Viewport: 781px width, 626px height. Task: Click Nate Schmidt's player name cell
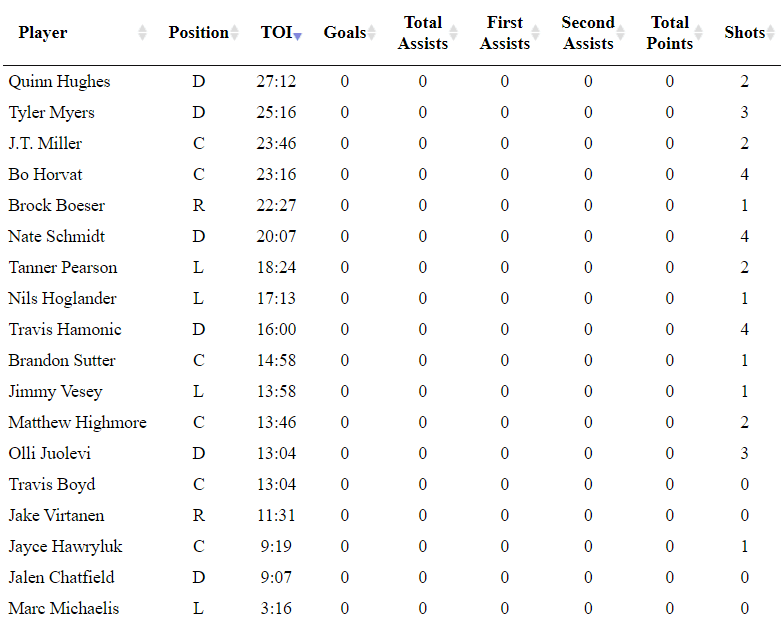56,237
